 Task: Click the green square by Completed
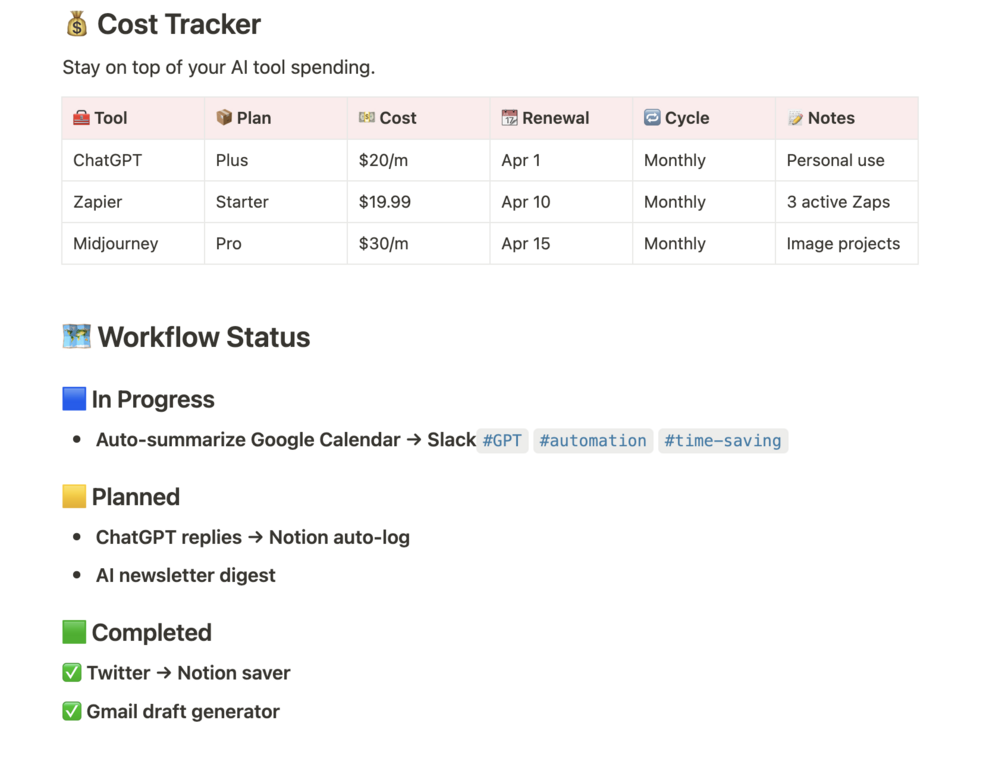pos(74,632)
